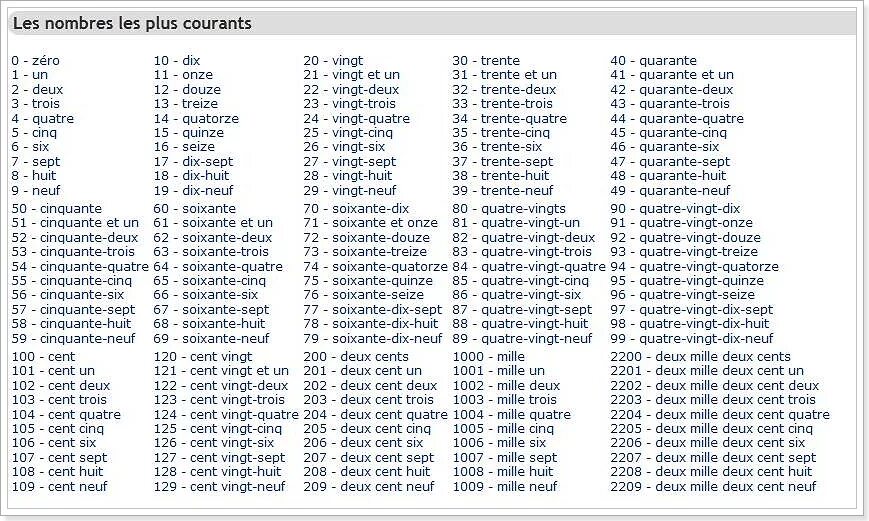Click the line '60 - soixante'
869x521 pixels.
point(195,208)
